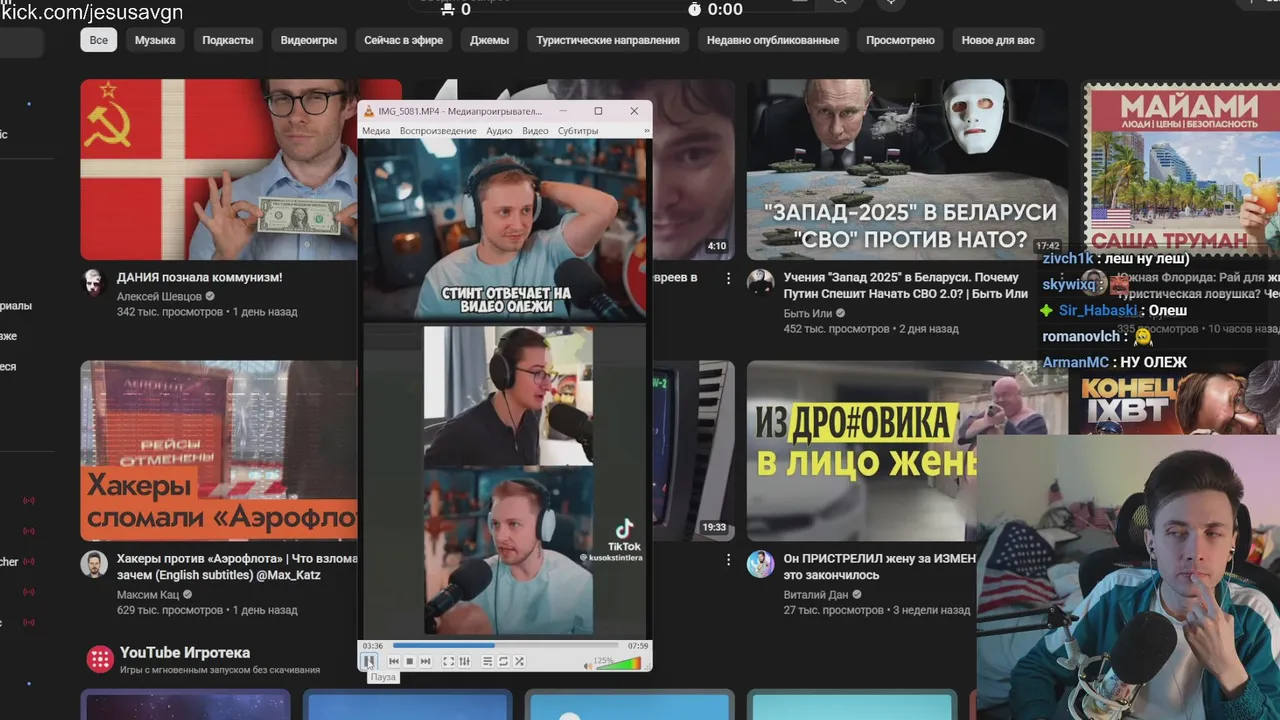Open ДАНИЯ познала коммунизм! title link
Viewport: 1280px width, 720px height.
[200, 277]
